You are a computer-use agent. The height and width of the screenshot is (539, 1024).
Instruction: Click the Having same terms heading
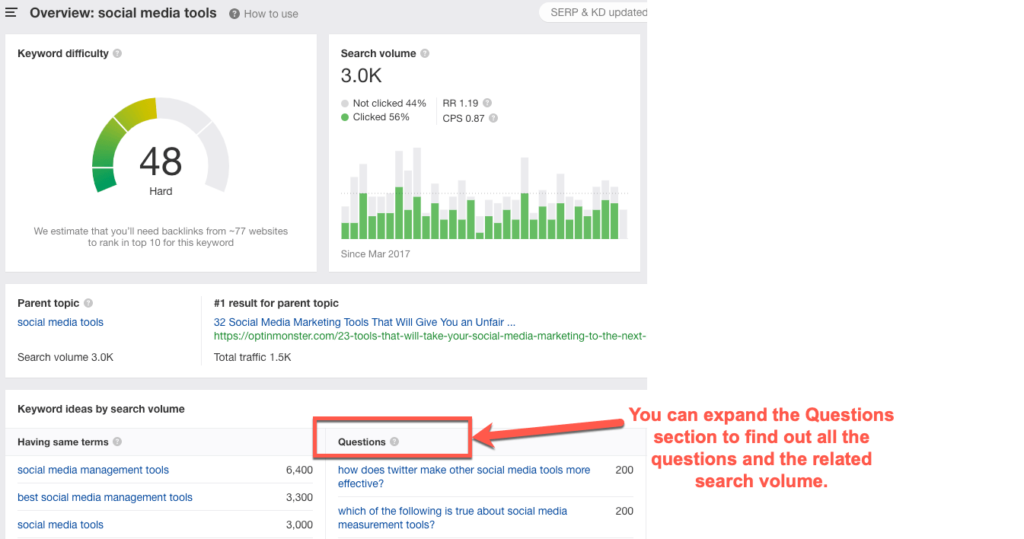point(63,442)
